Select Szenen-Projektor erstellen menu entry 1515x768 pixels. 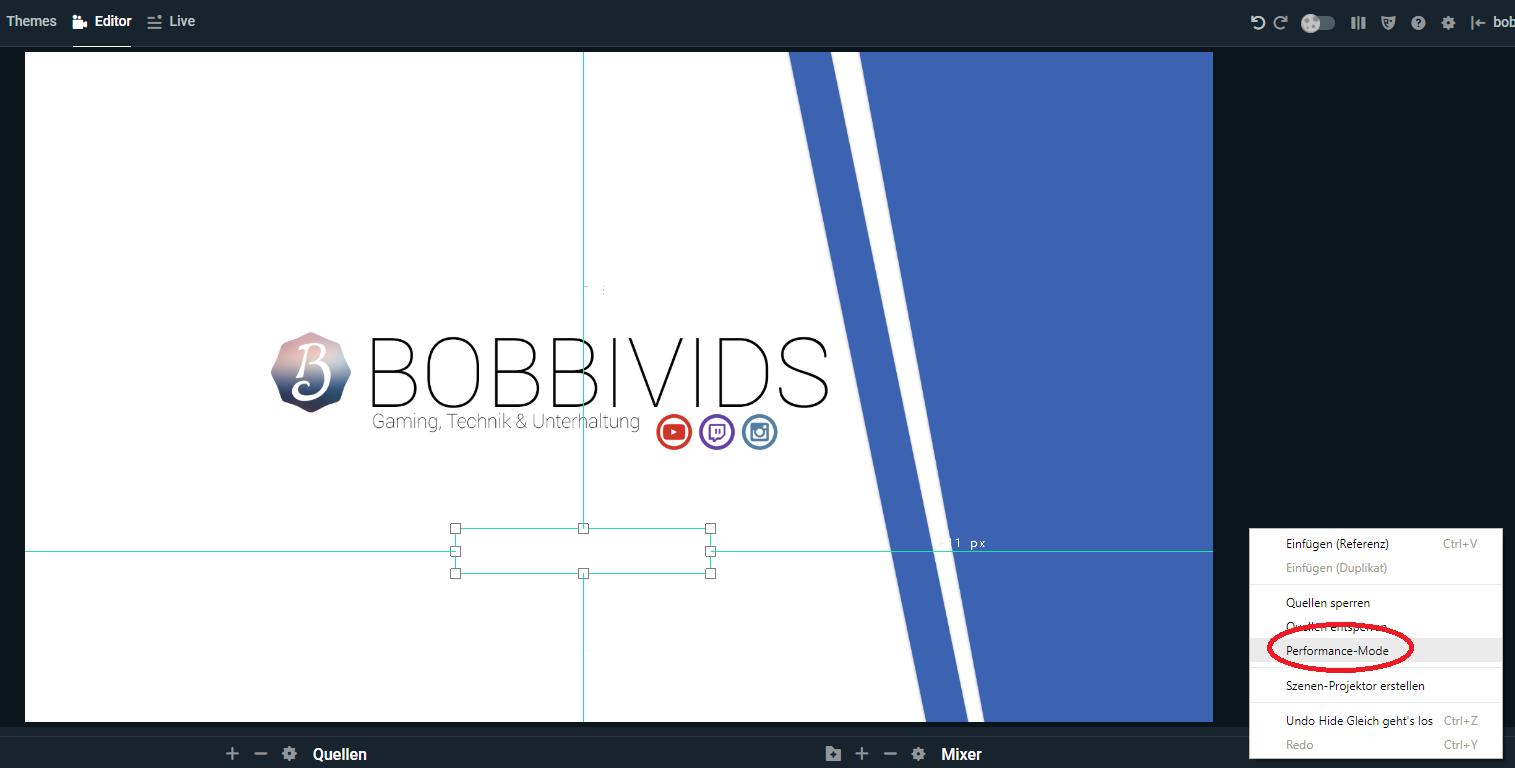coord(1376,686)
